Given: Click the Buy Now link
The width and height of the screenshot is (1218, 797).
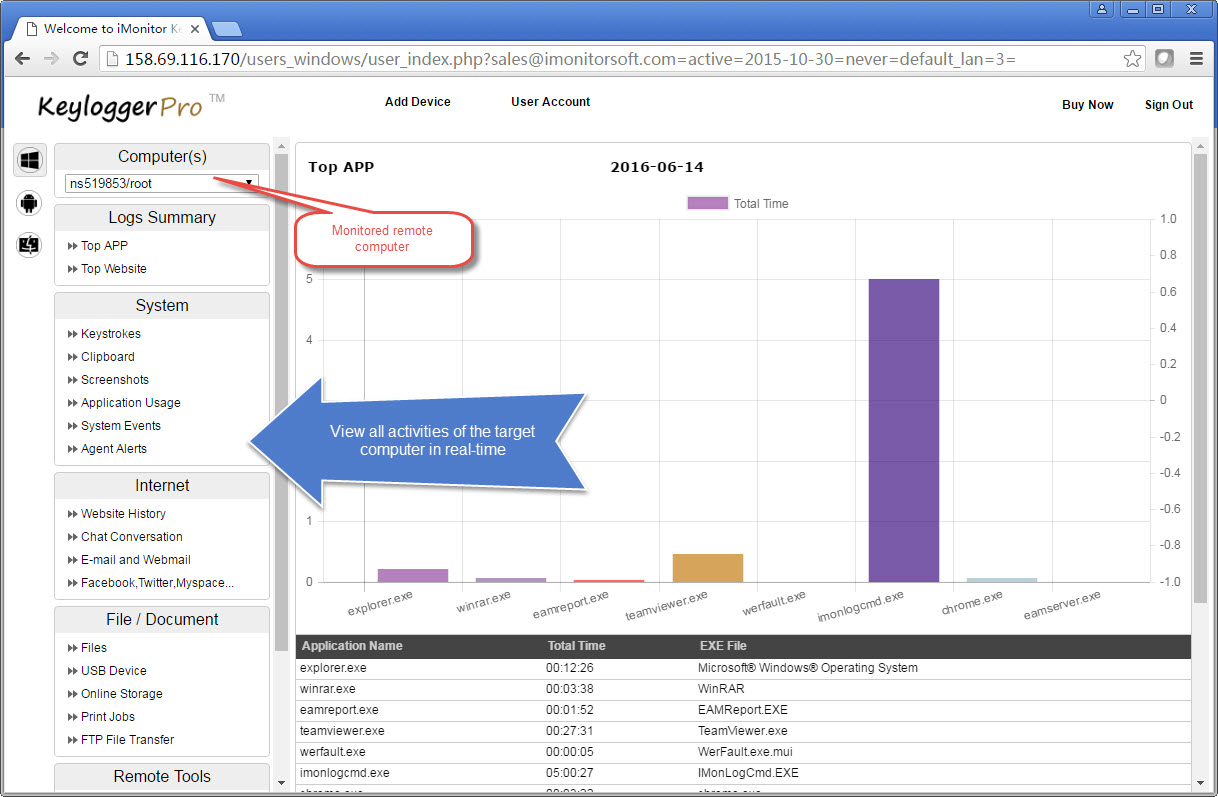Looking at the screenshot, I should (x=1087, y=105).
